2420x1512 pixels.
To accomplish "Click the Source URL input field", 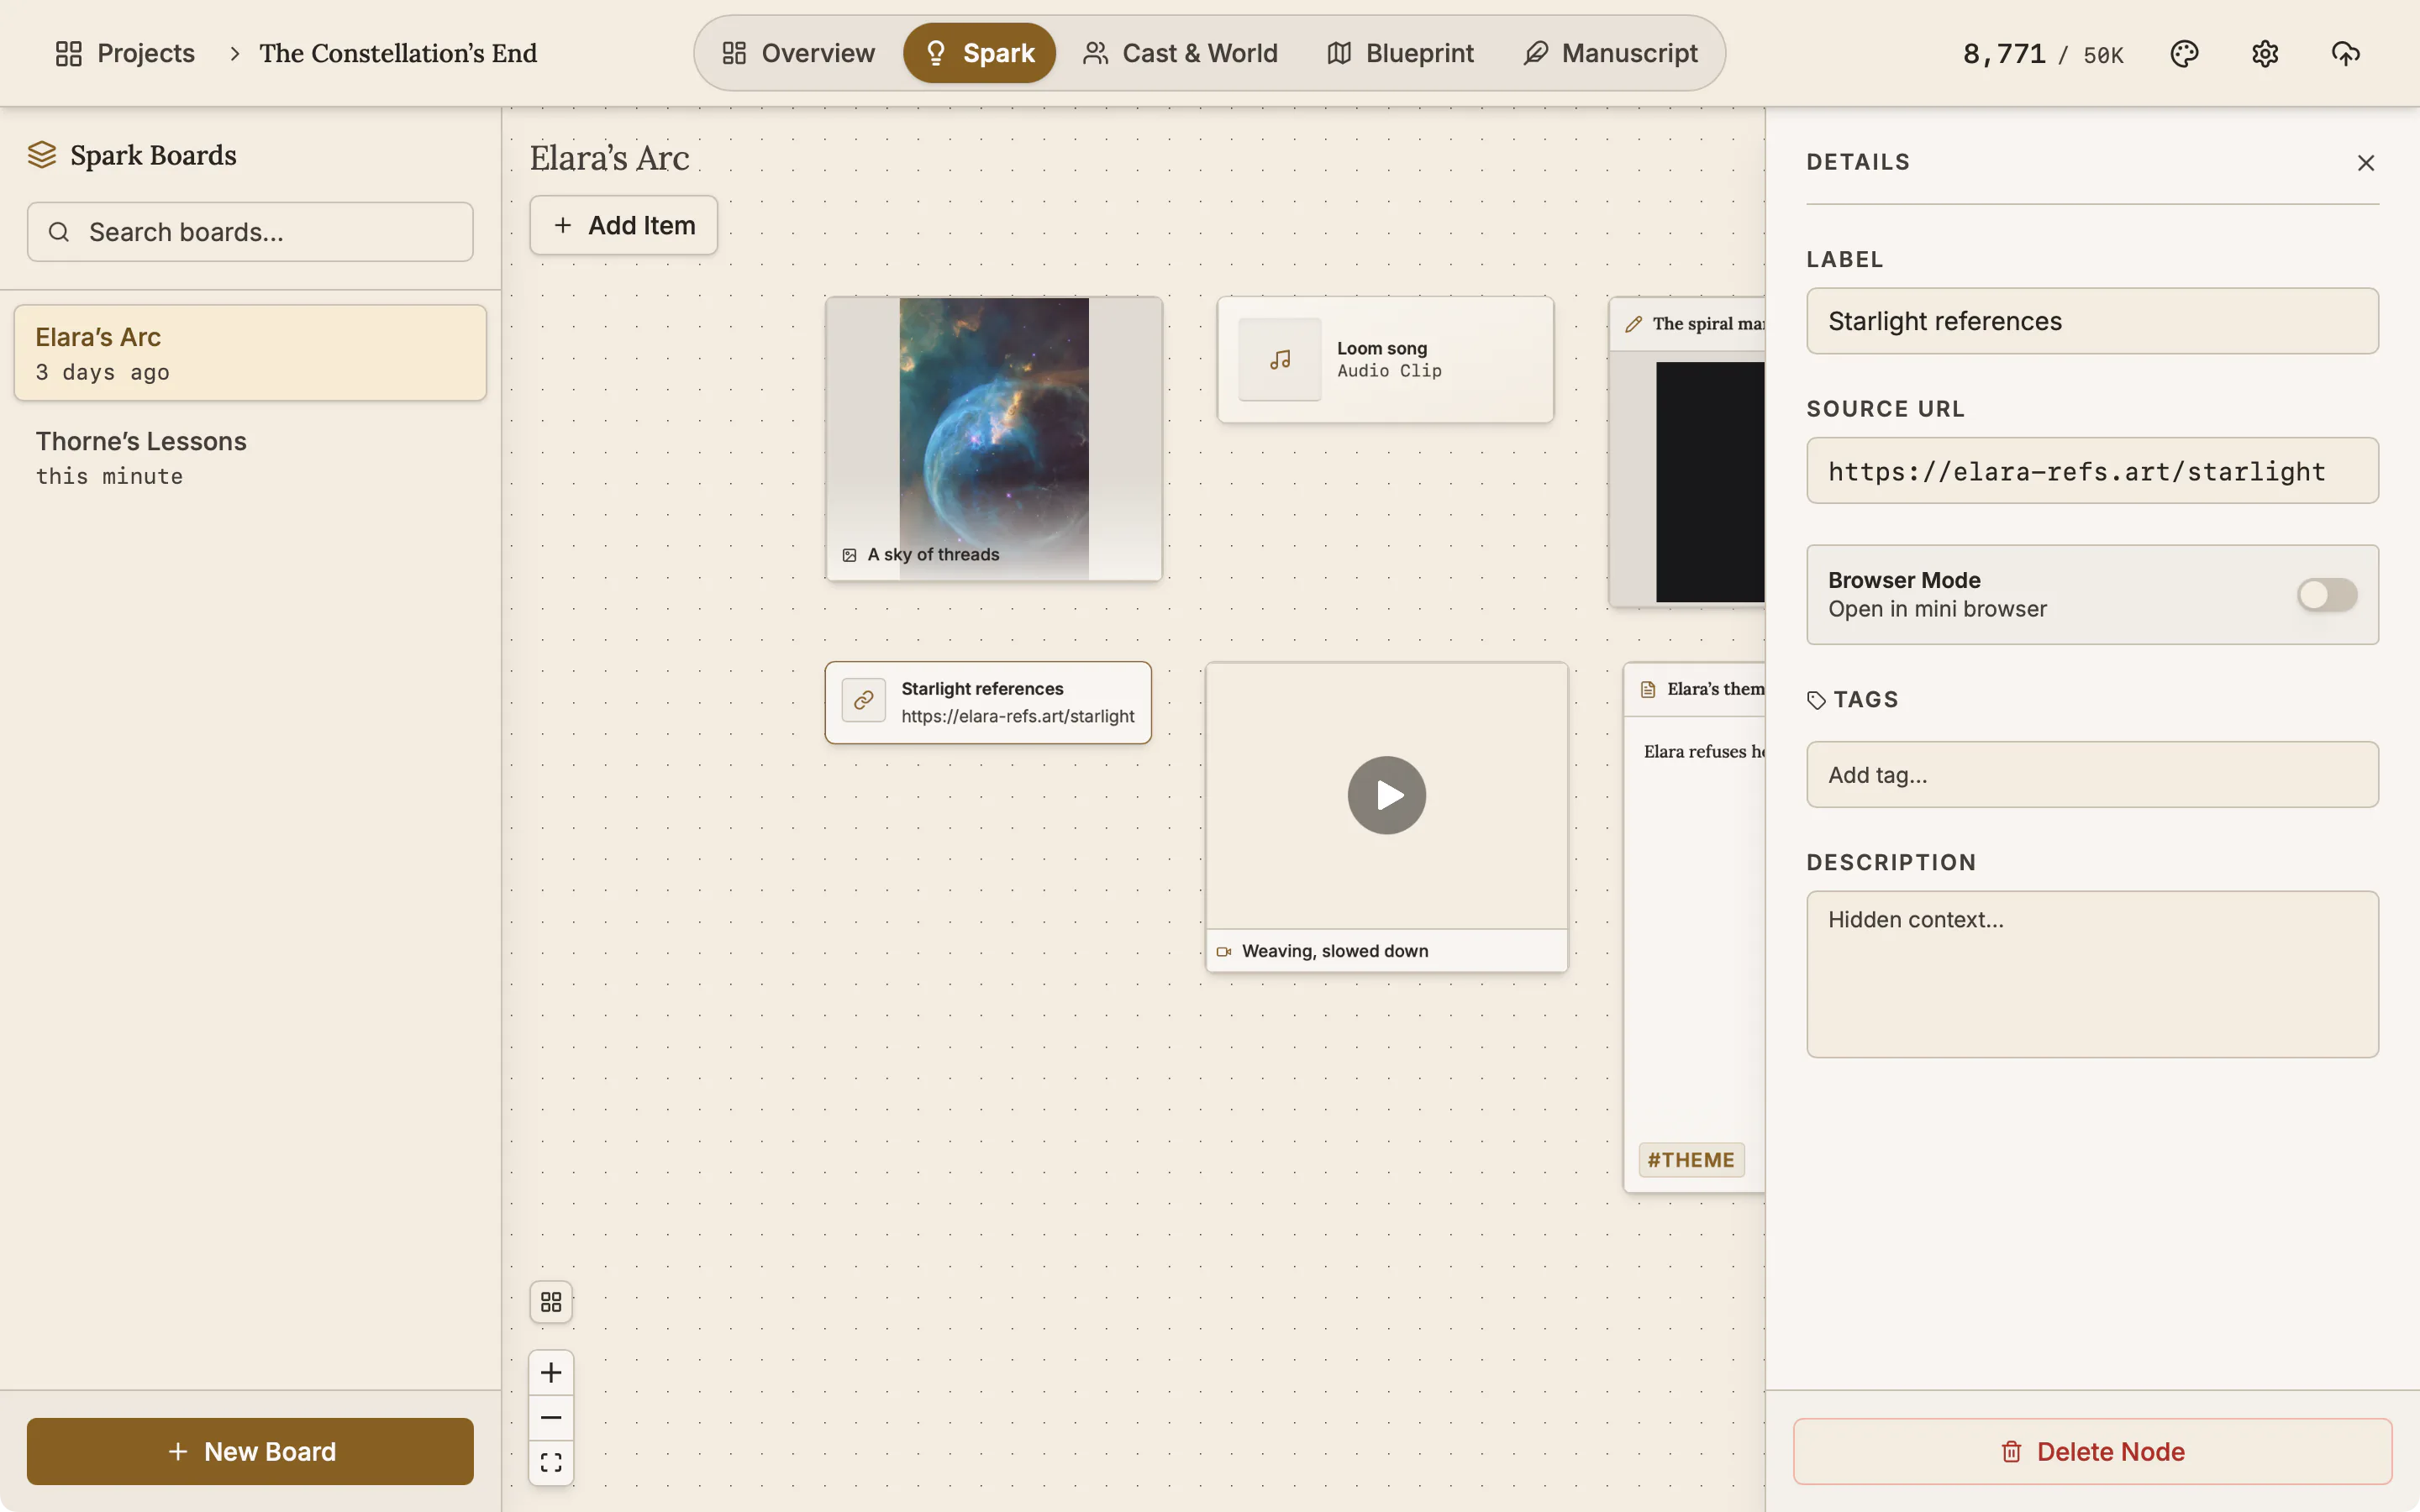I will click(x=2092, y=471).
